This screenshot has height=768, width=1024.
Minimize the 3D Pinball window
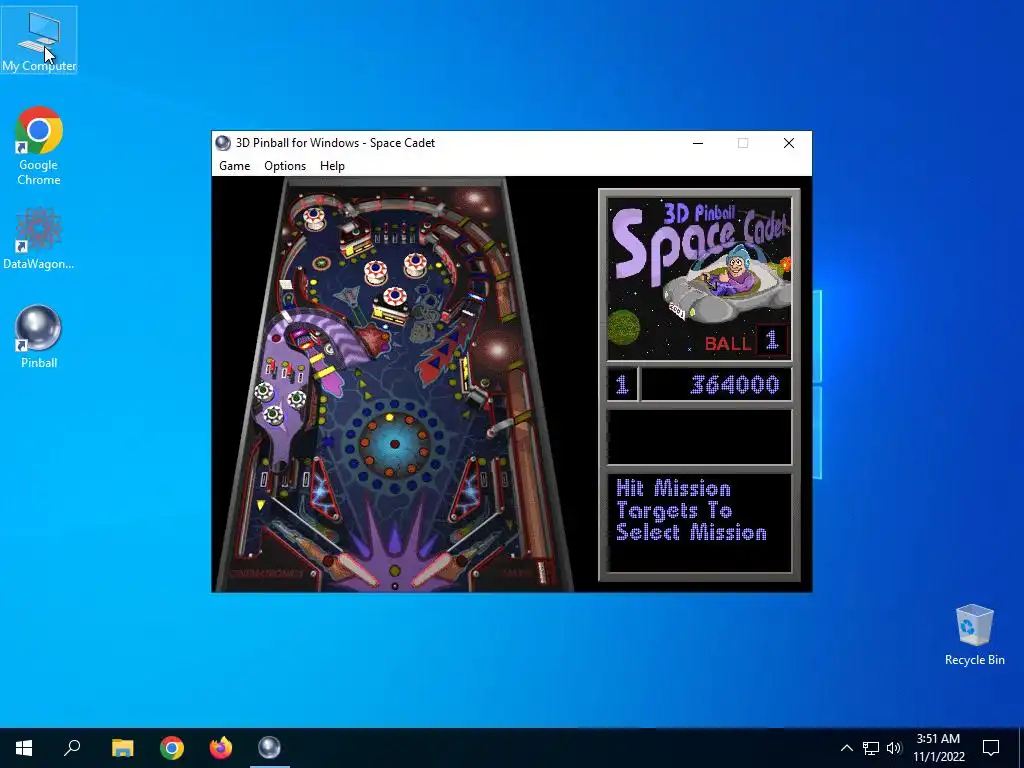pos(698,143)
